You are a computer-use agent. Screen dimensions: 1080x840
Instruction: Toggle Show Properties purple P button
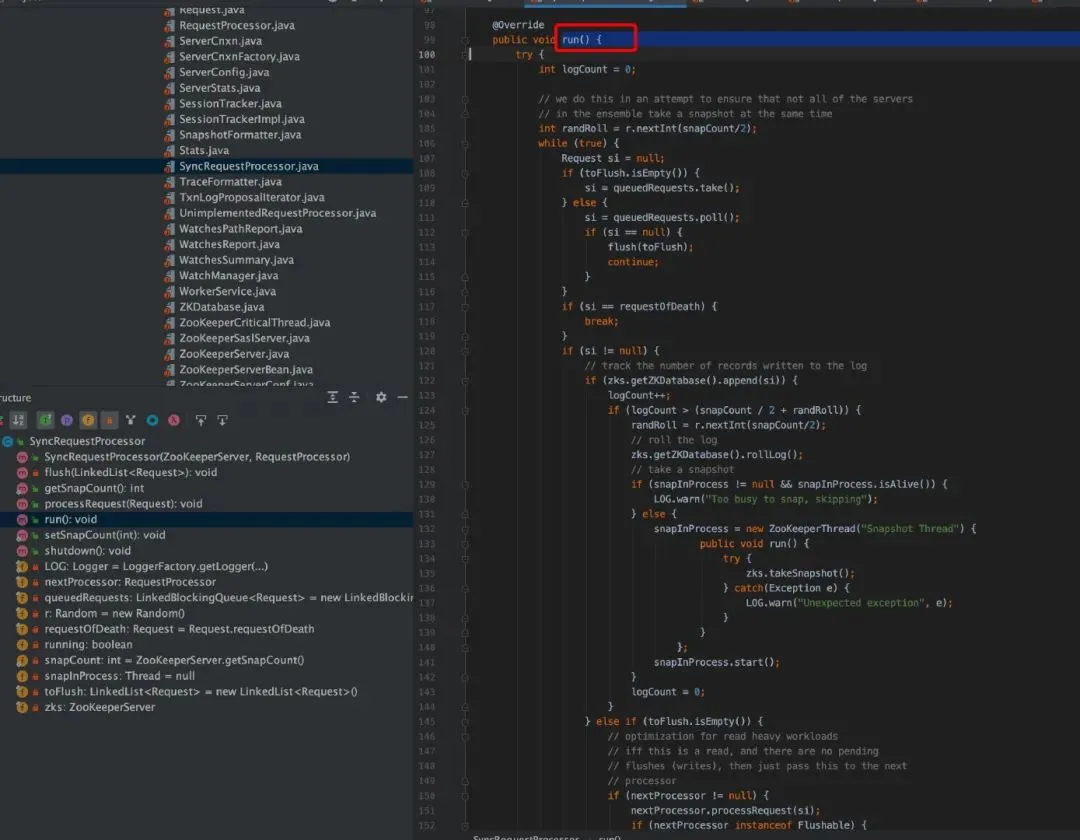67,420
